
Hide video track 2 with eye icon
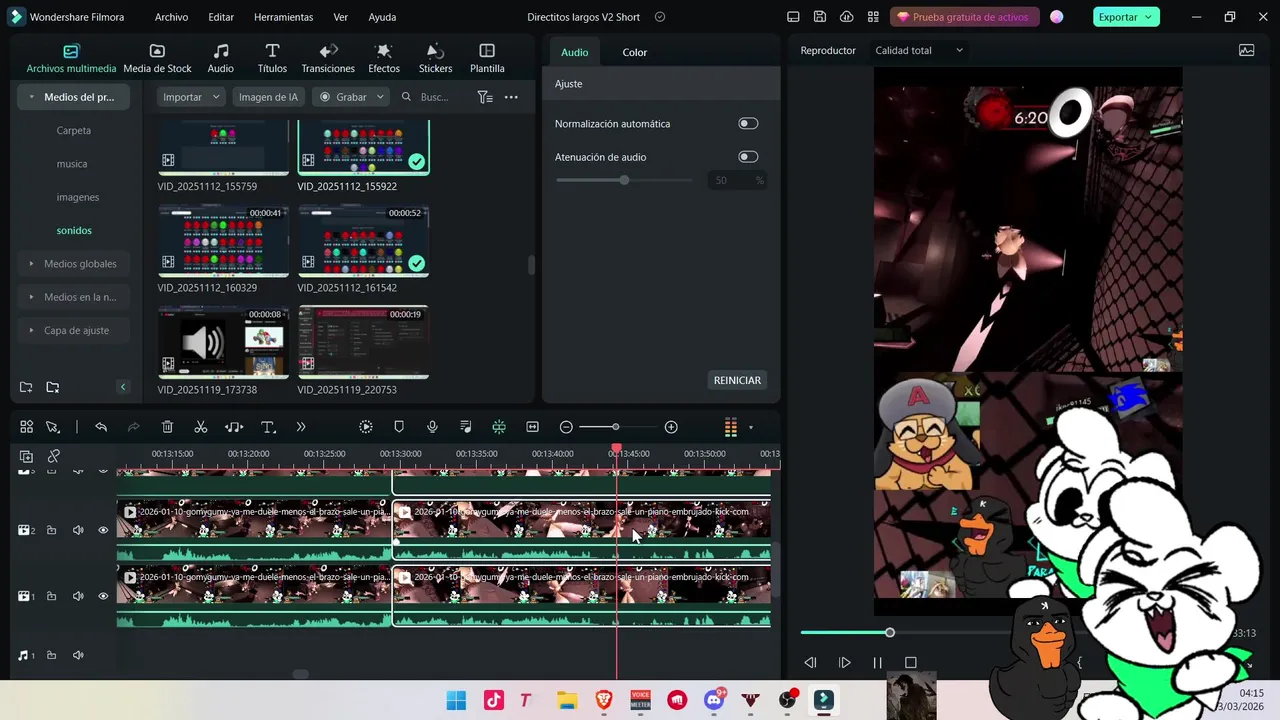click(103, 530)
